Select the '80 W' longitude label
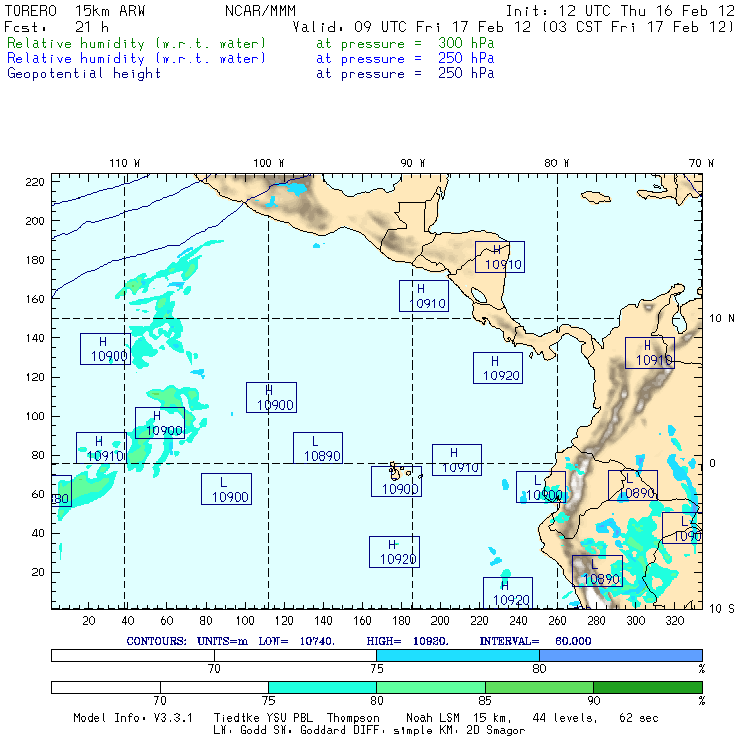 [x=556, y=163]
